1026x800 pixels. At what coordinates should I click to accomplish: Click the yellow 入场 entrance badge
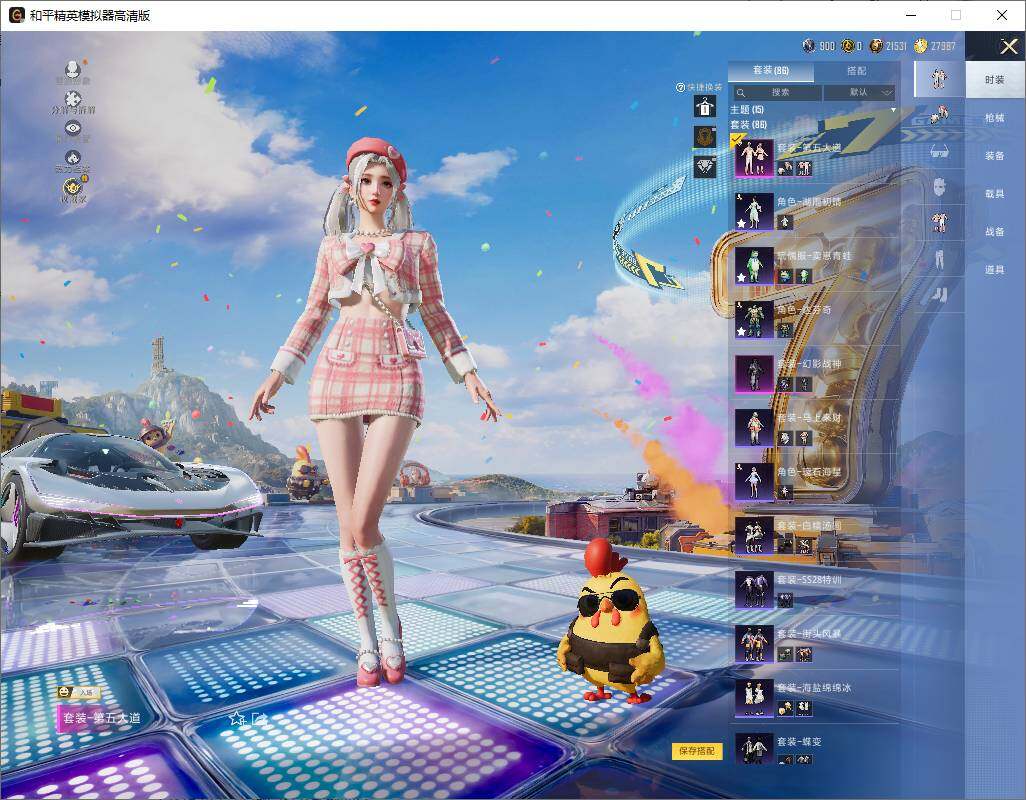[x=79, y=692]
